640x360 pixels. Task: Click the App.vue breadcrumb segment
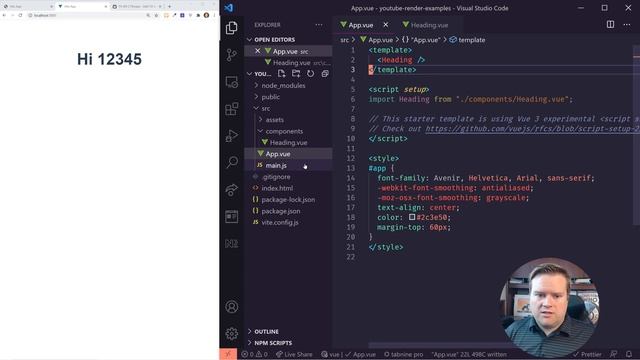click(376, 40)
